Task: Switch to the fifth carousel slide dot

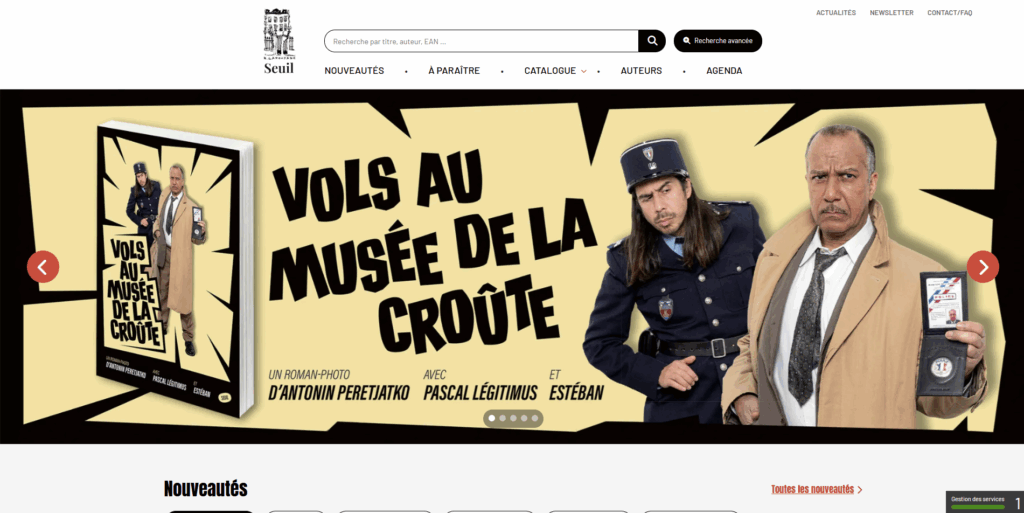Action: coord(535,418)
